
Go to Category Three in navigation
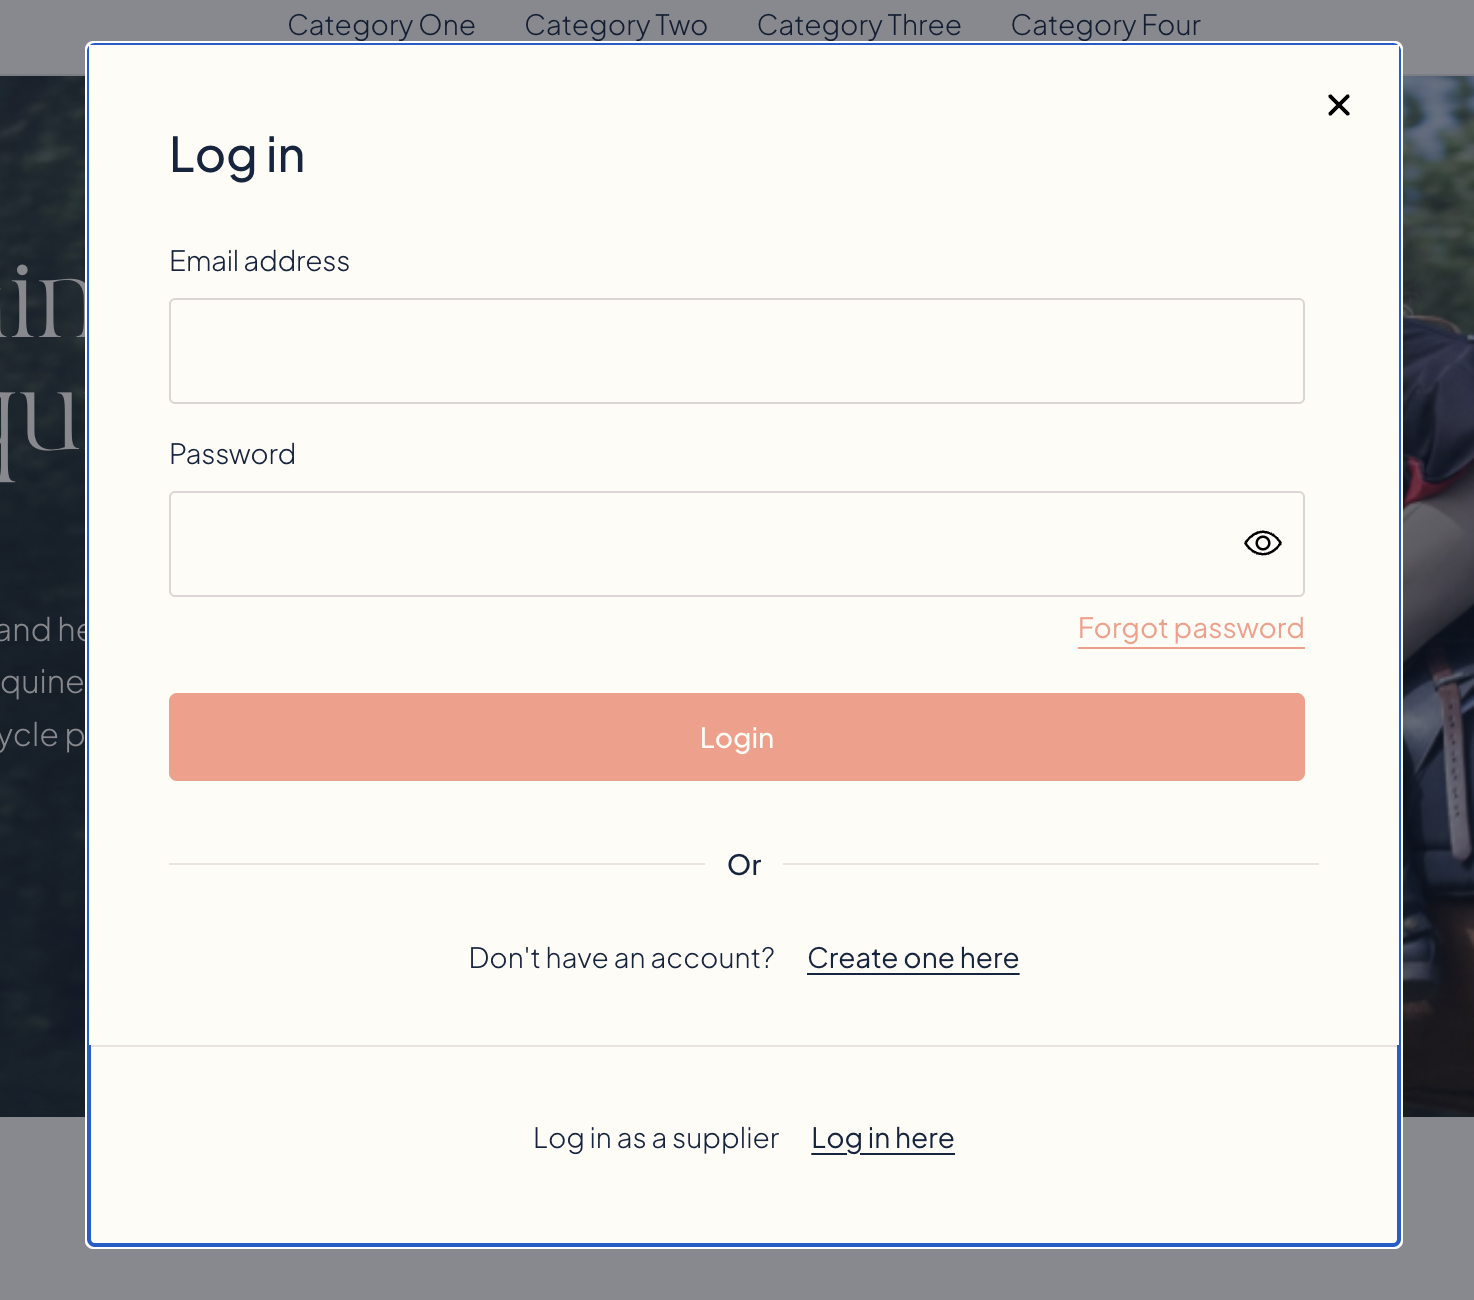coord(859,25)
